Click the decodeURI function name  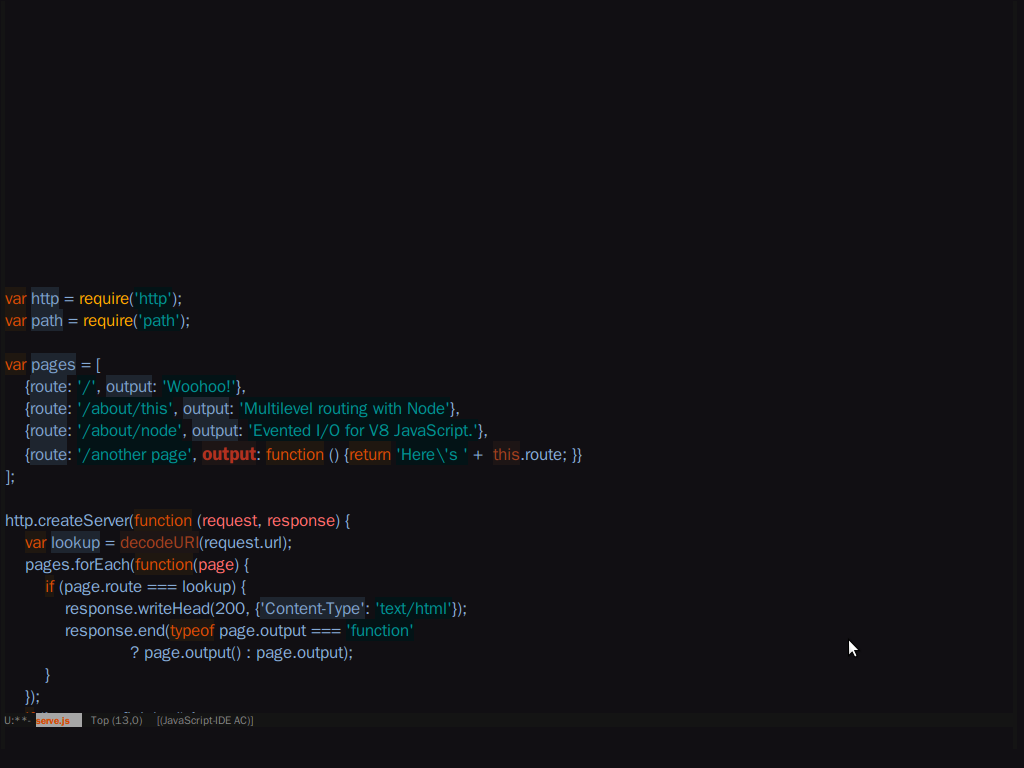pyautogui.click(x=159, y=543)
